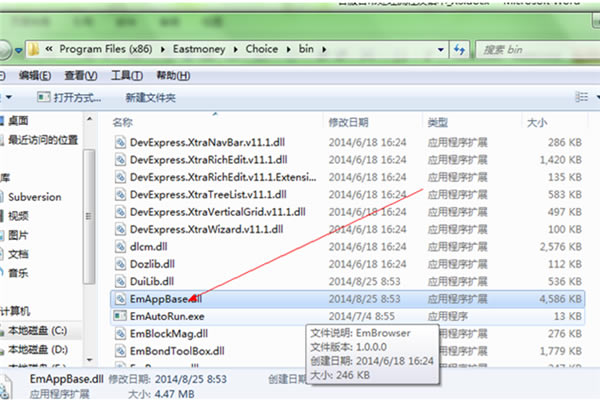
Task: Open the recent locations dropdown arrow
Action: (18, 50)
